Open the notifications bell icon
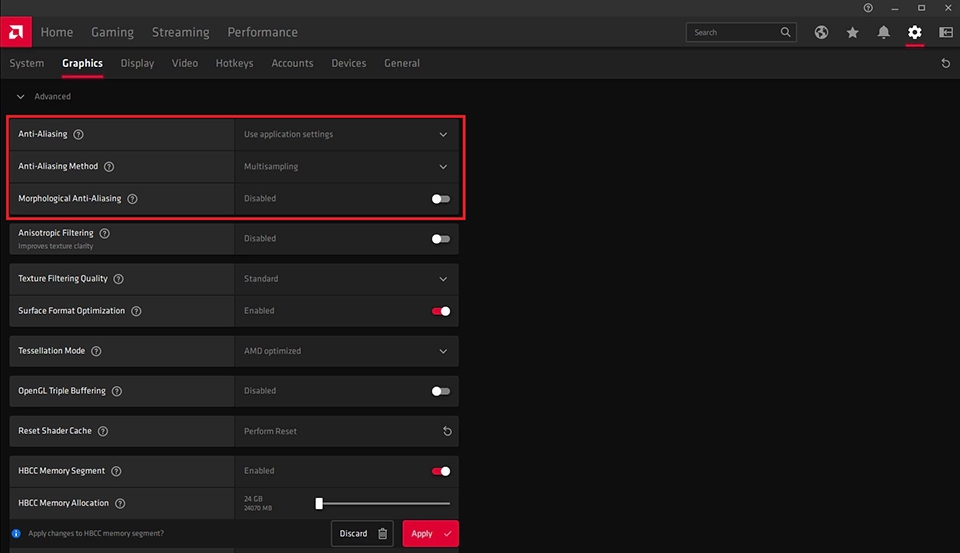This screenshot has height=553, width=960. point(883,32)
